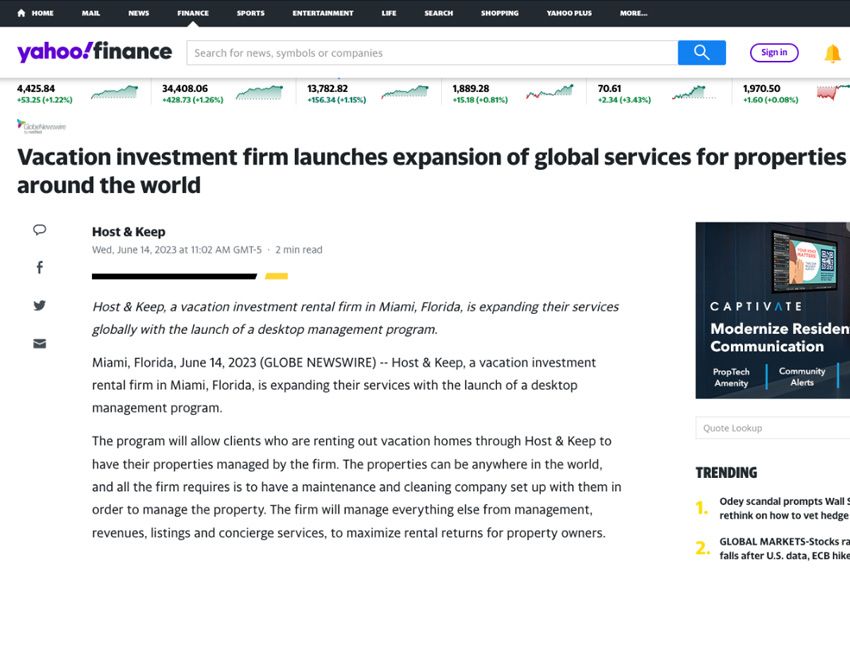This screenshot has width=850, height=660.
Task: Click the Sign in button
Action: tap(774, 53)
